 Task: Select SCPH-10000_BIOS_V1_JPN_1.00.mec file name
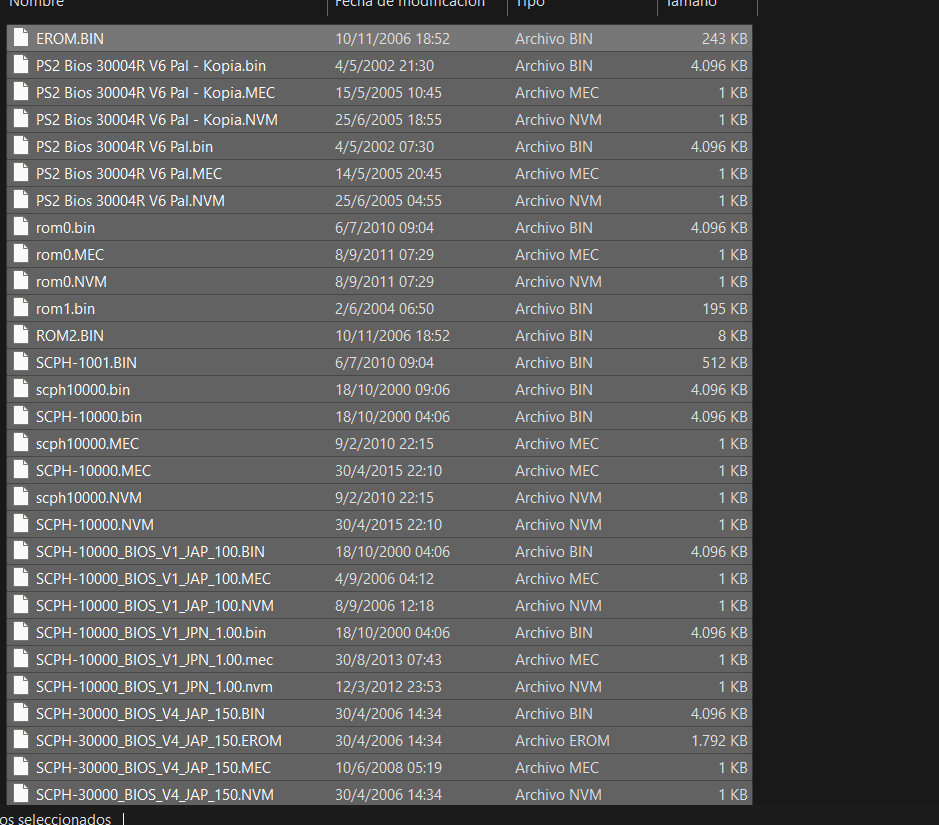(155, 660)
